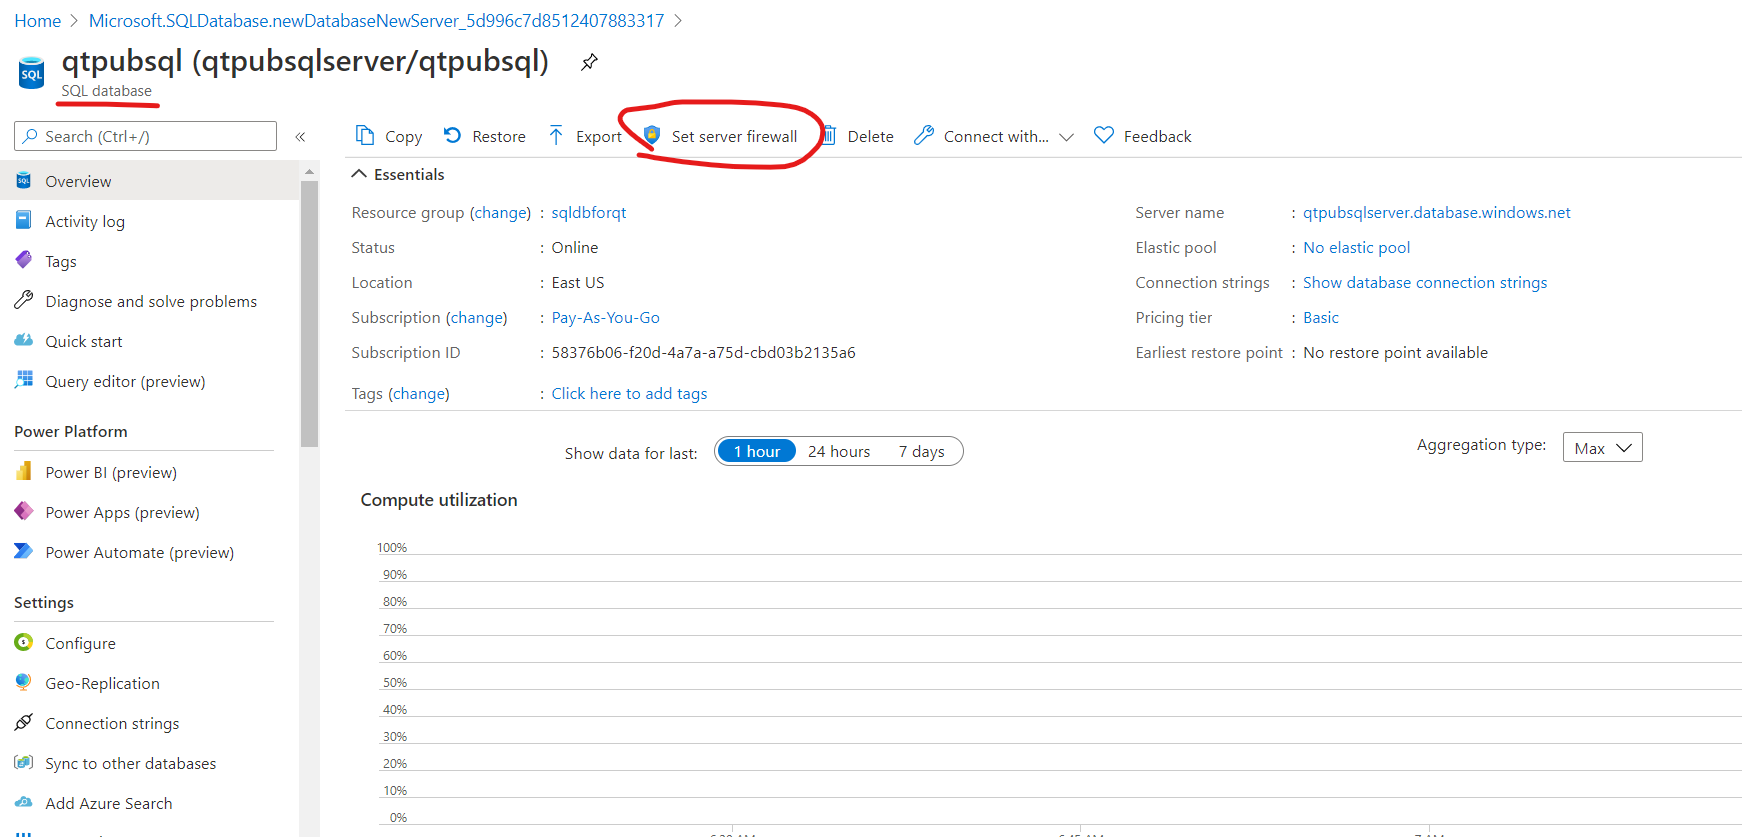Screen dimensions: 1742x837
Task: Open the Power Automate (preview) icon
Action: 24,551
